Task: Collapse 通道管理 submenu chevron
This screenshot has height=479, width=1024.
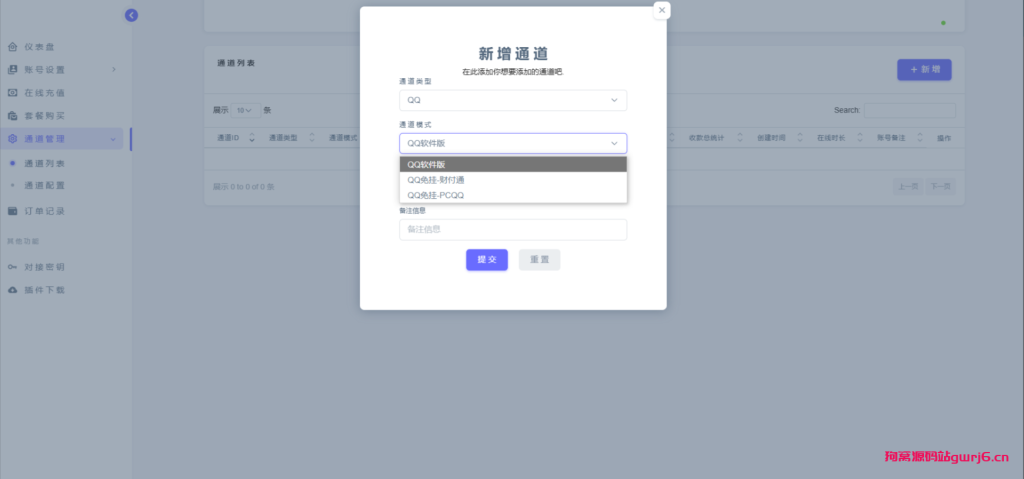Action: (113, 139)
